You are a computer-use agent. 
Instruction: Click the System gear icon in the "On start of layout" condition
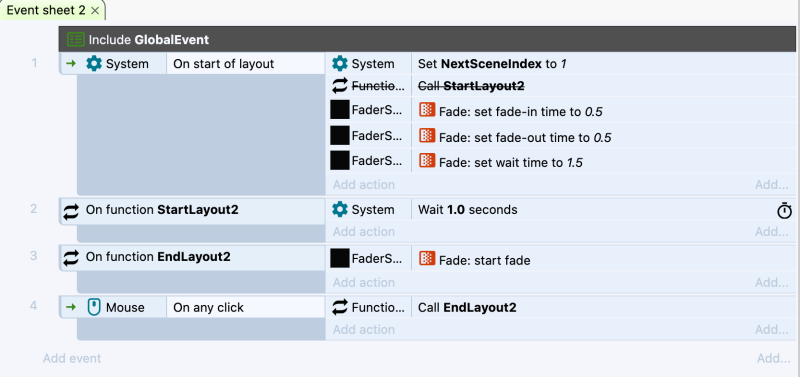[x=94, y=64]
